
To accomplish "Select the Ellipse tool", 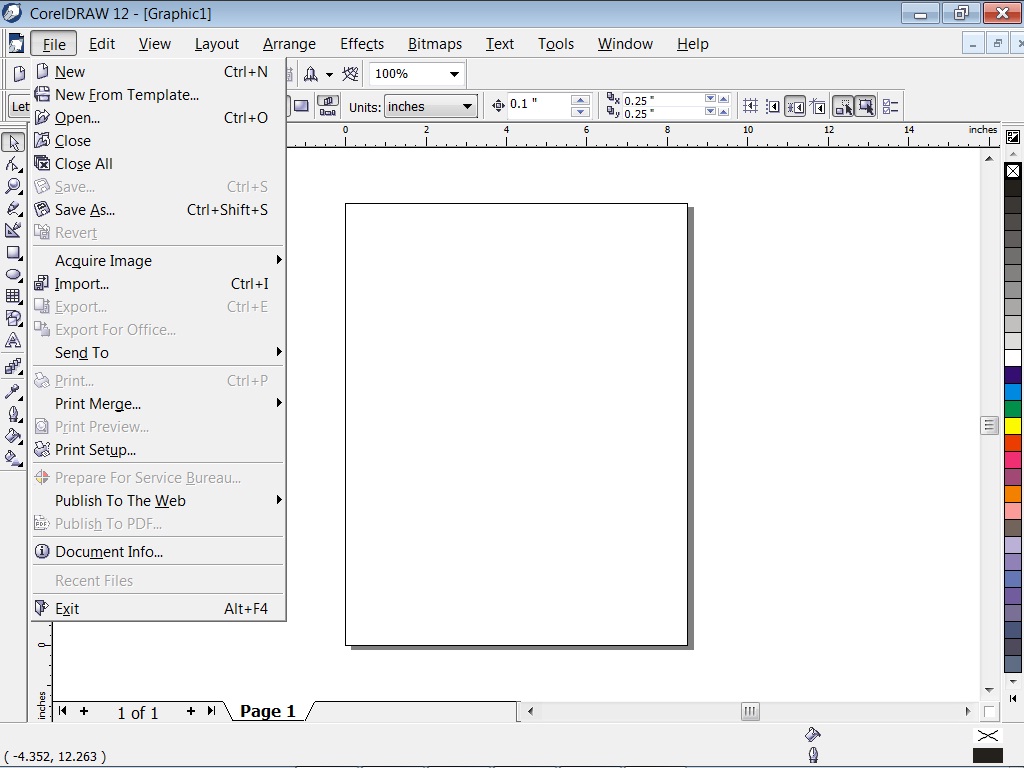I will (x=13, y=275).
